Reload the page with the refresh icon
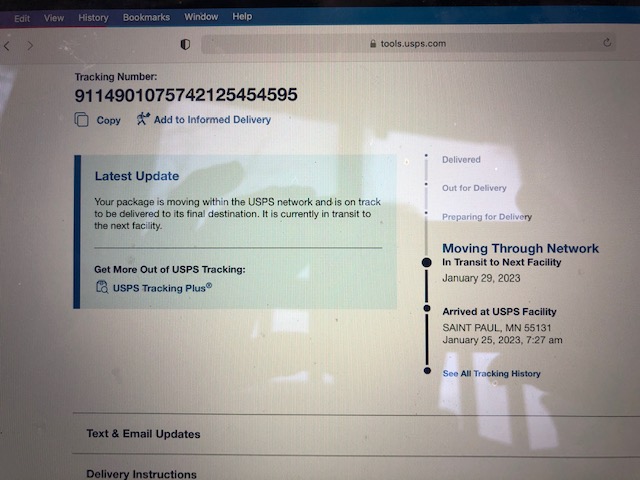This screenshot has height=480, width=640. pyautogui.click(x=607, y=42)
